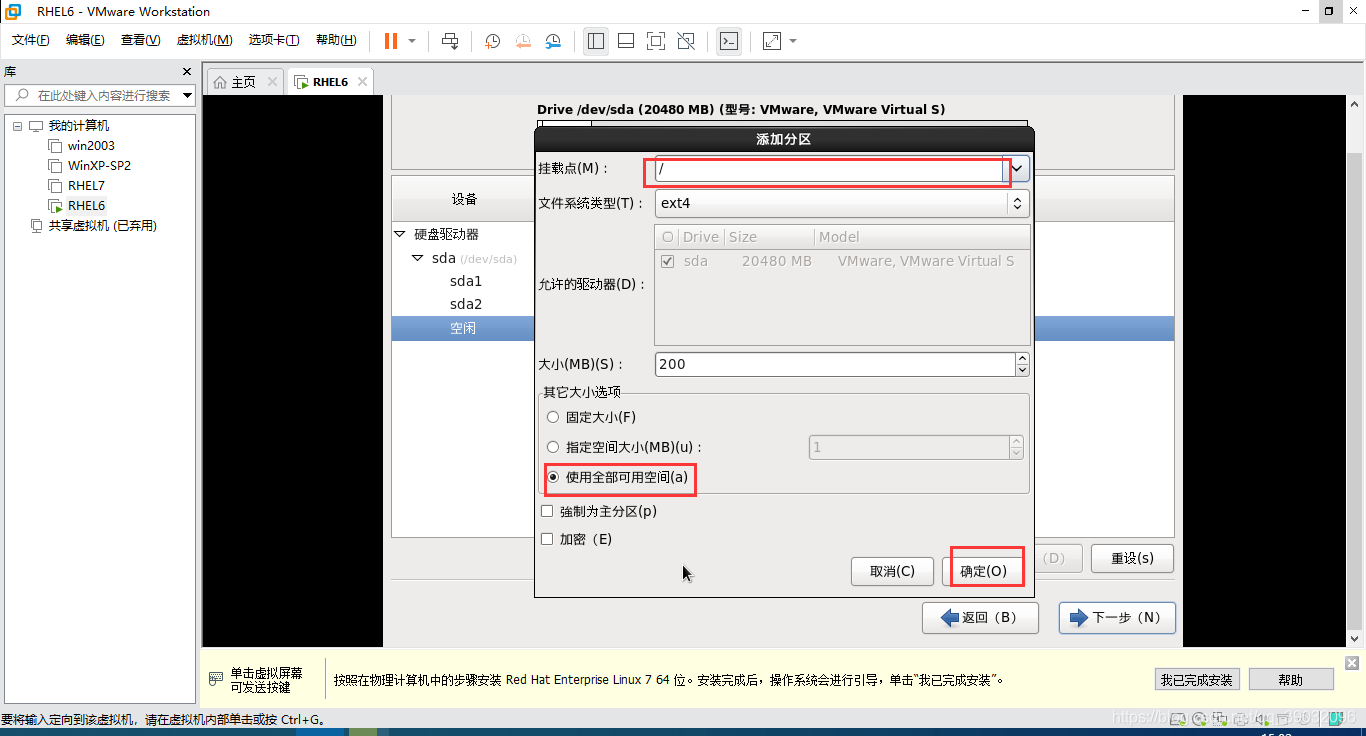Open the mount point dropdown arrow
This screenshot has width=1366, height=736.
tap(1017, 170)
